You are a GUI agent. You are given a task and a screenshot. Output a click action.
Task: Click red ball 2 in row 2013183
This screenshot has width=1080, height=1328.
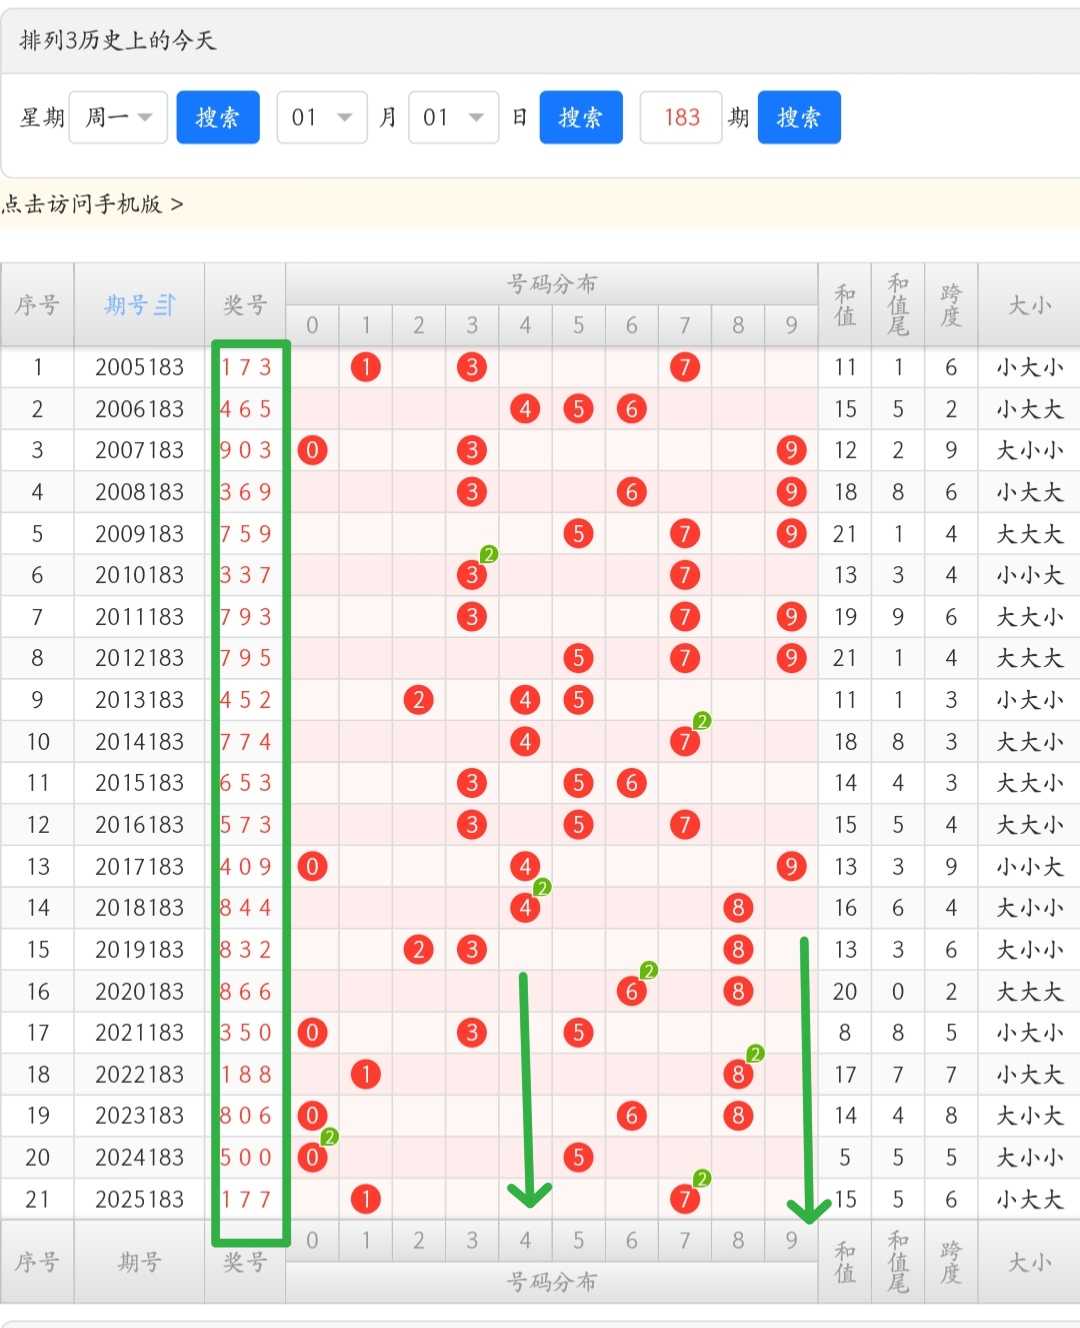pyautogui.click(x=419, y=700)
